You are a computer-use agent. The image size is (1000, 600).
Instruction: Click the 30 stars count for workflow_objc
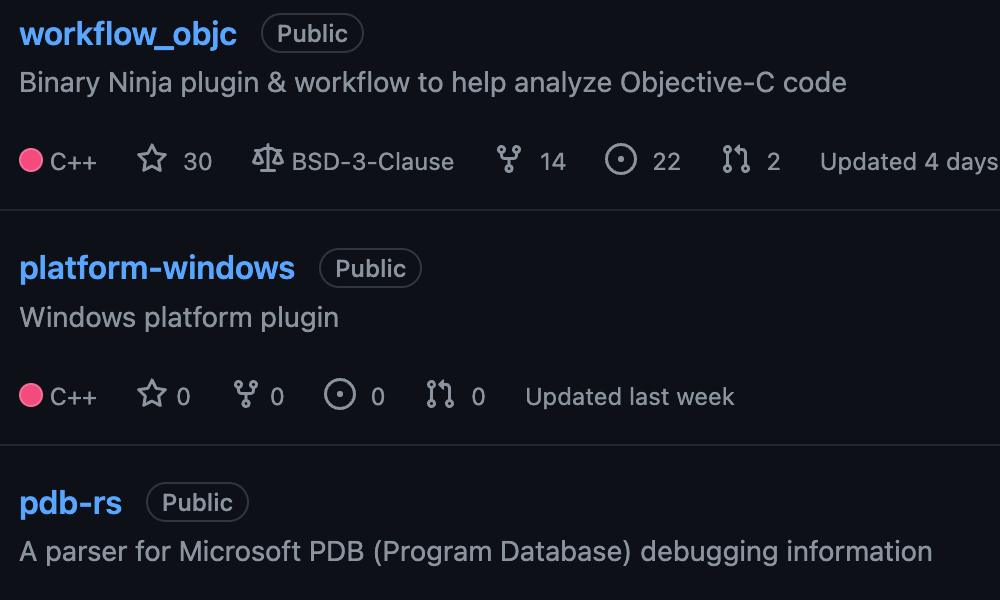pyautogui.click(x=198, y=161)
